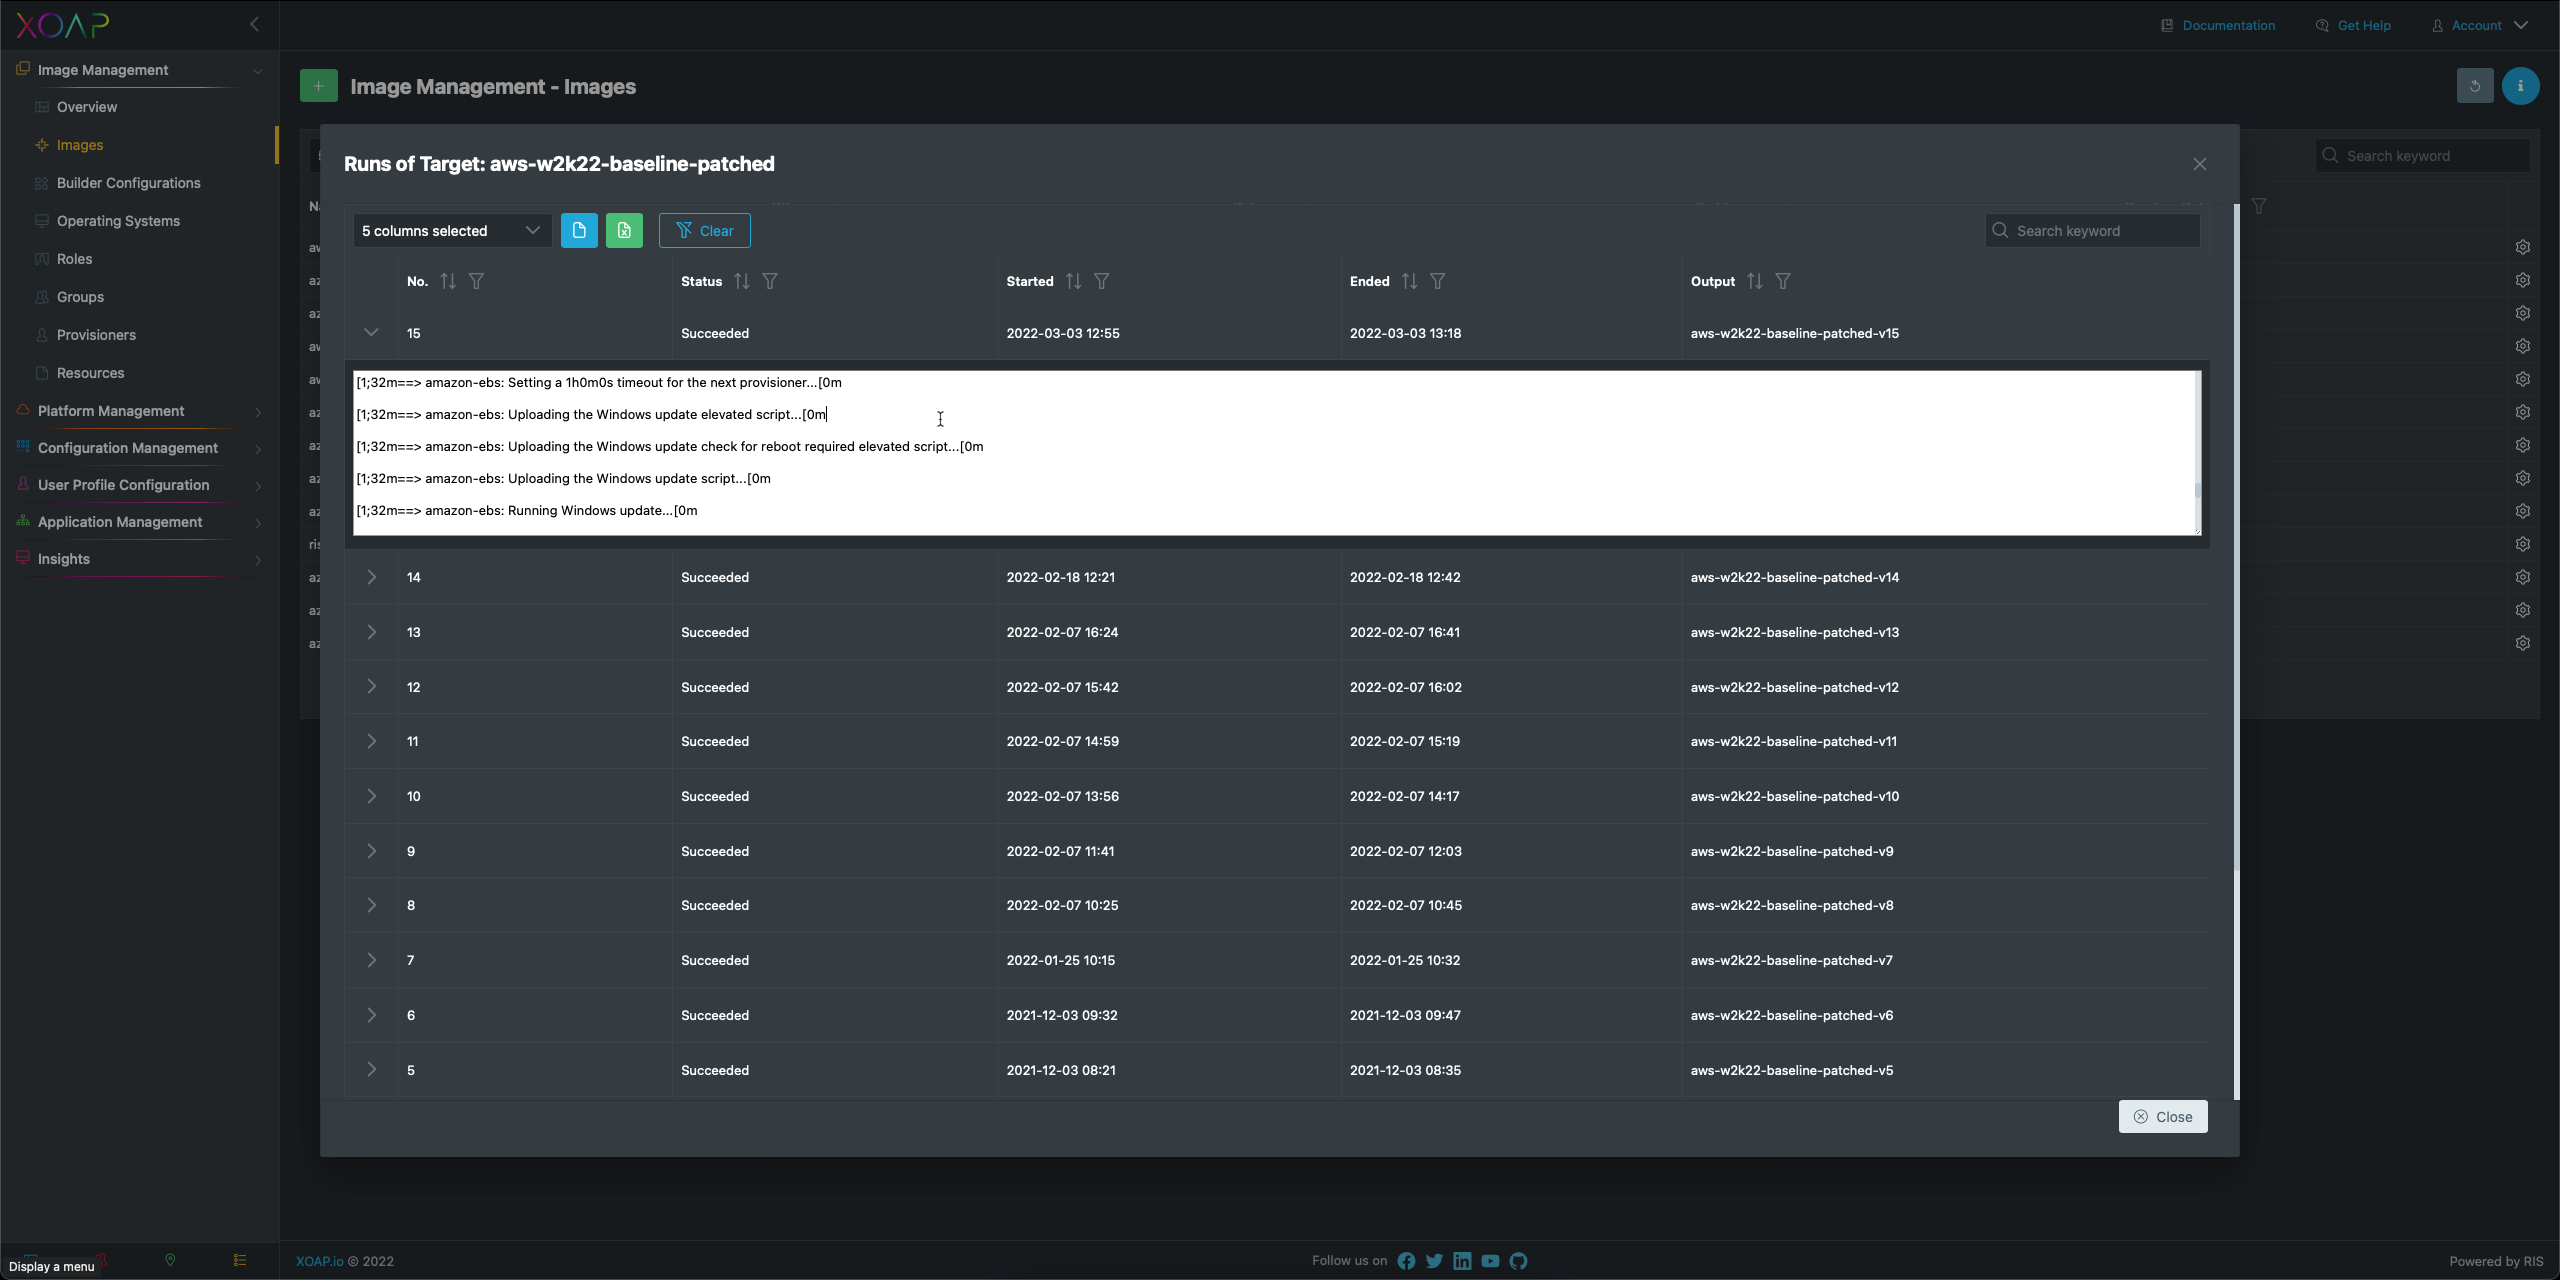This screenshot has width=2560, height=1280.
Task: Filter the Started column
Action: pos(1102,282)
